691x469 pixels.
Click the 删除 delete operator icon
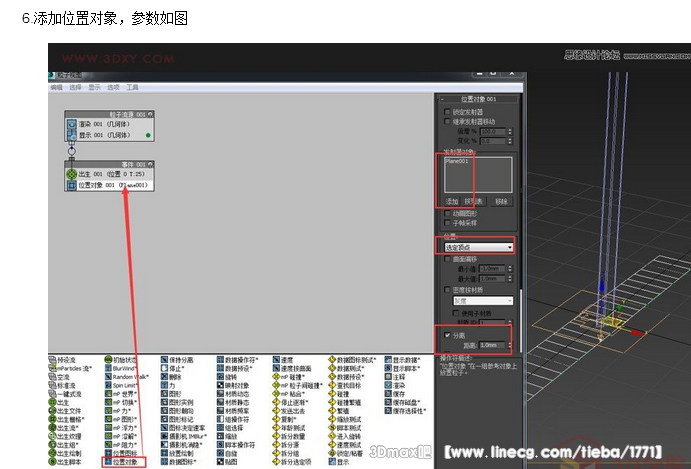[x=164, y=377]
